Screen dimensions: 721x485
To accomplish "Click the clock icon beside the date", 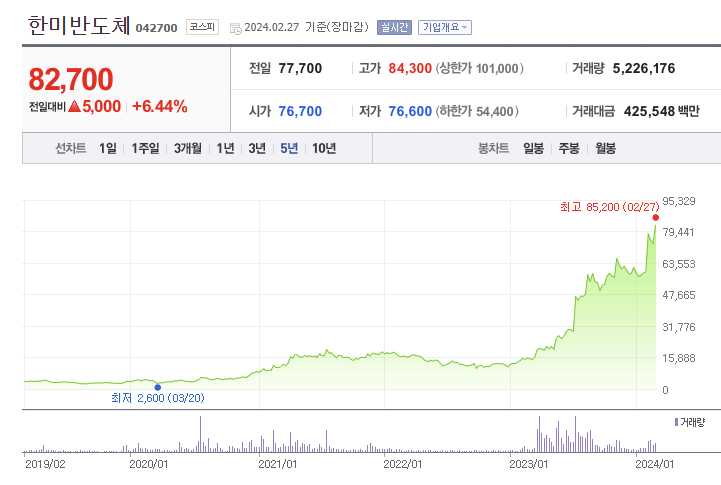I will (235, 29).
